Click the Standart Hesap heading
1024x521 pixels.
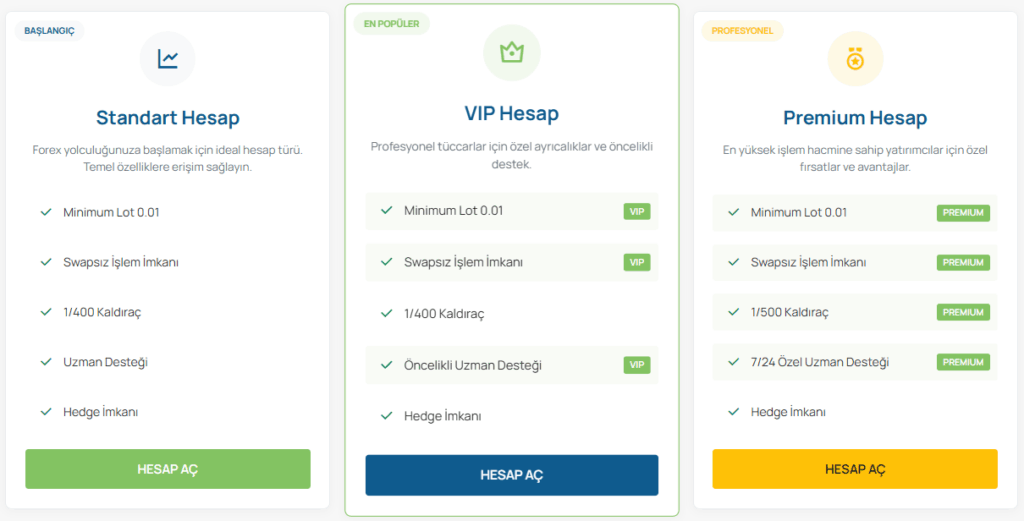tap(168, 118)
